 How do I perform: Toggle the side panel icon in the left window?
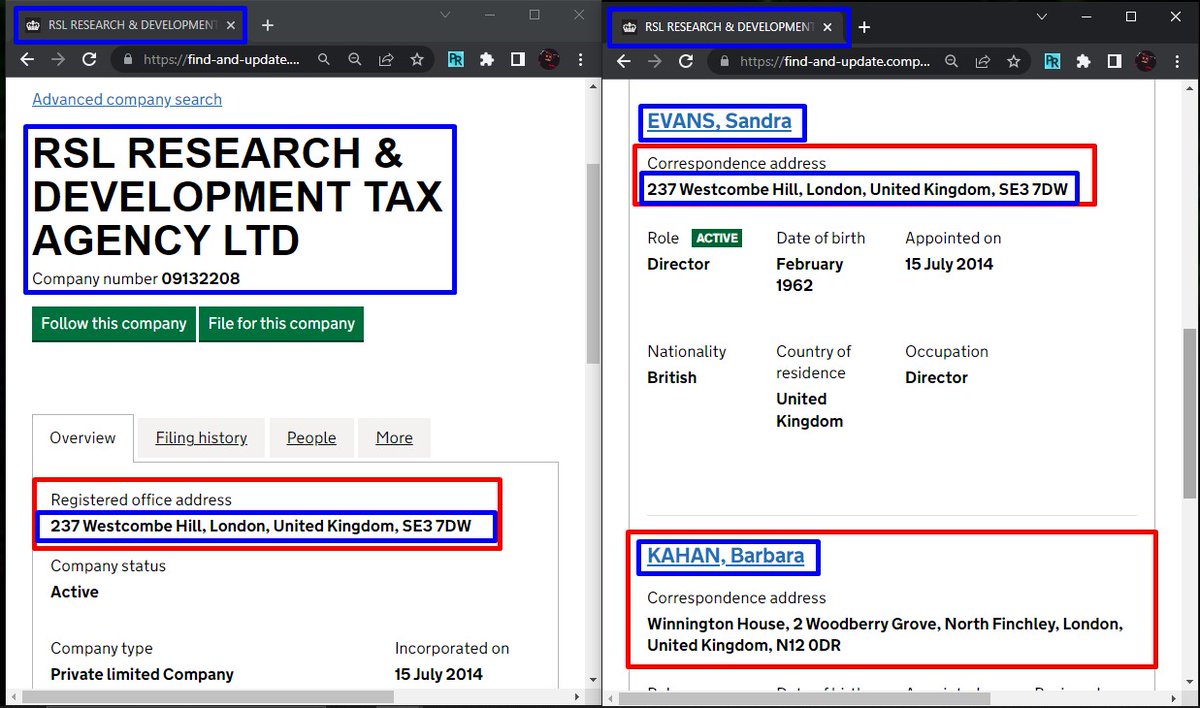tap(517, 60)
